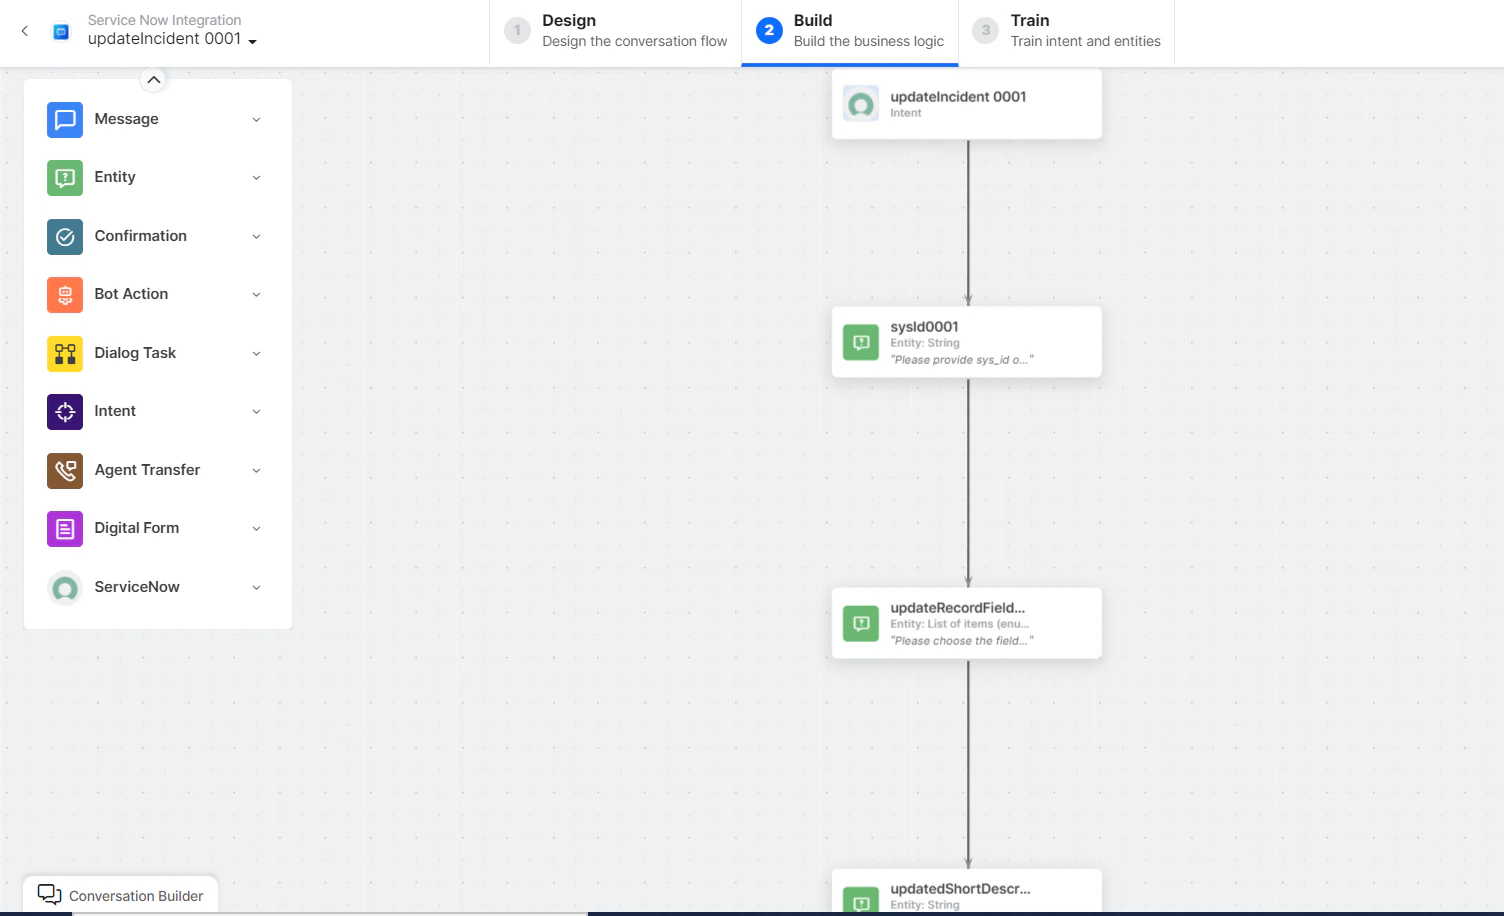Click the intent icon on updateIncident 0001 node
The width and height of the screenshot is (1504, 916).
coord(861,103)
